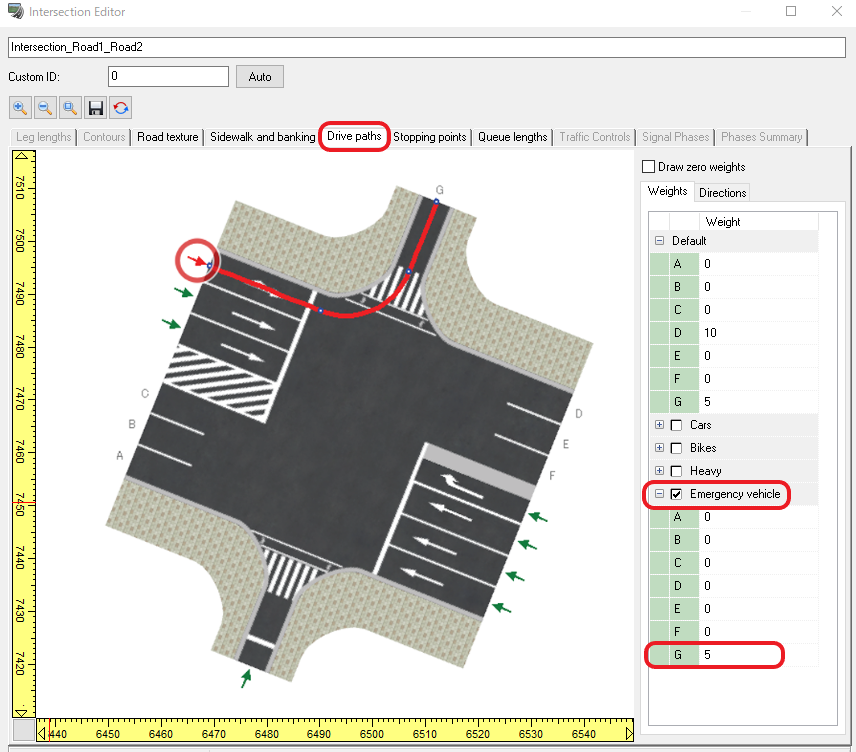
Task: Save using the floppy disk icon
Action: (x=96, y=108)
